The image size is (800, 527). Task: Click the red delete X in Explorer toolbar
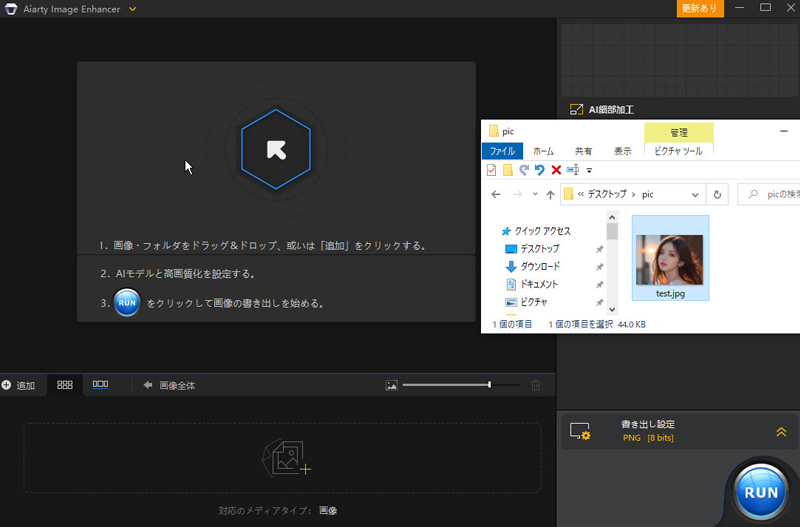click(556, 170)
